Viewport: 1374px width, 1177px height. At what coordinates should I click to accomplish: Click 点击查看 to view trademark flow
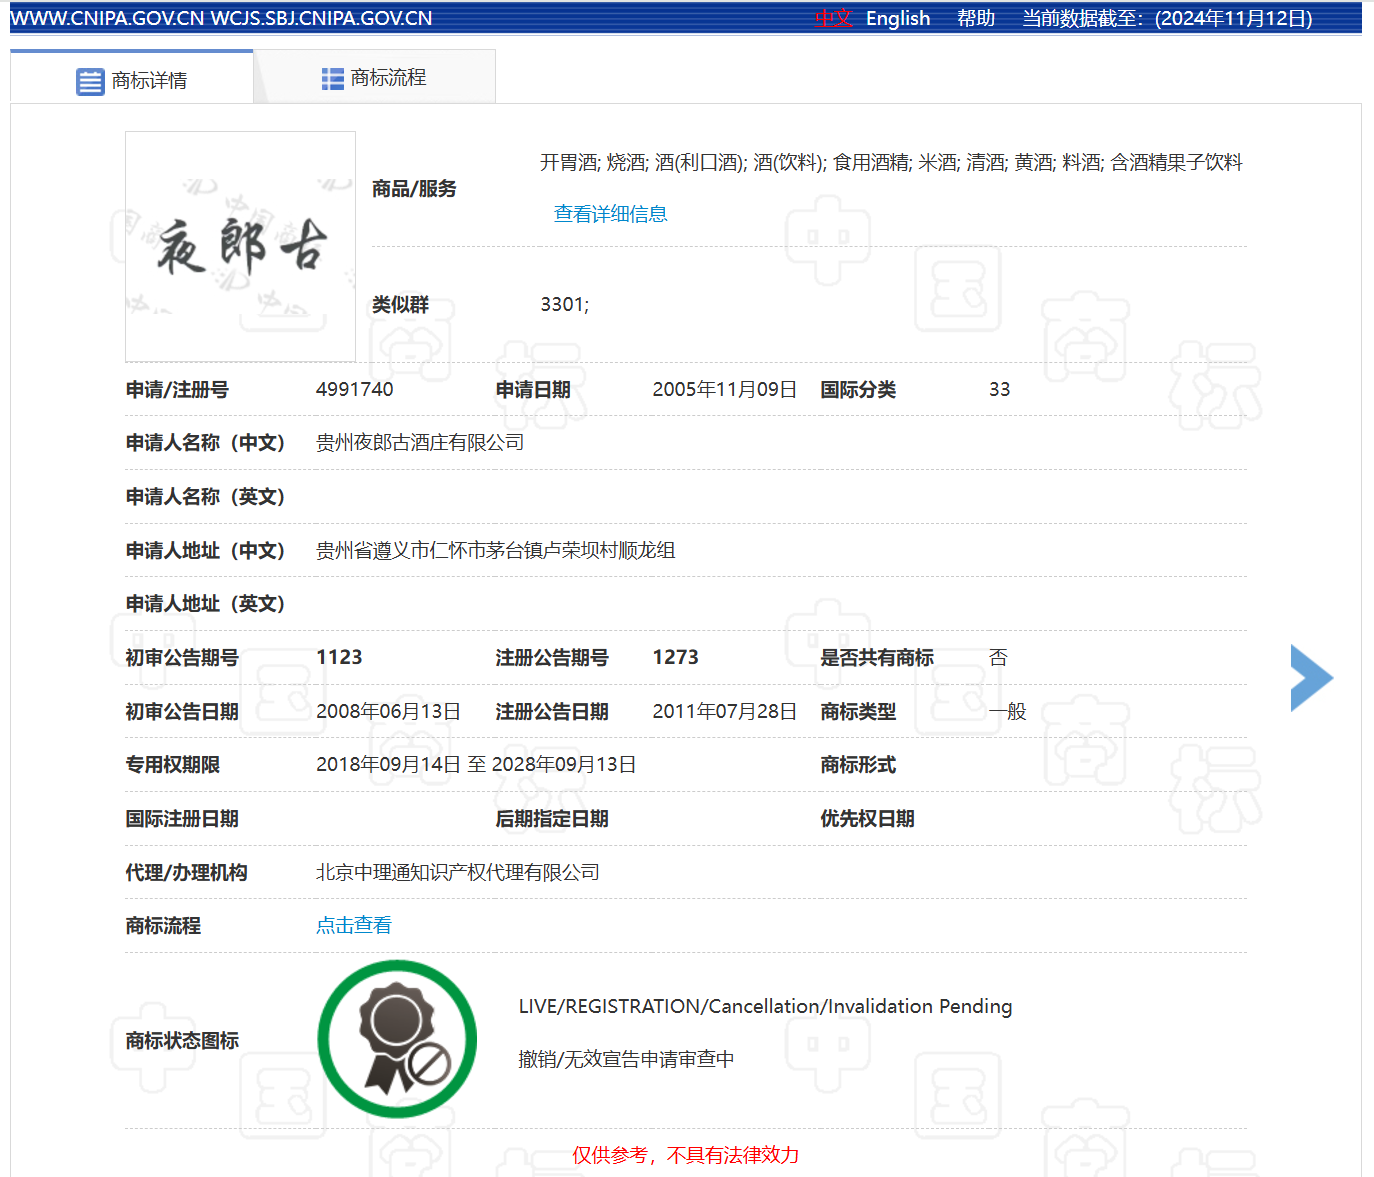click(x=354, y=925)
